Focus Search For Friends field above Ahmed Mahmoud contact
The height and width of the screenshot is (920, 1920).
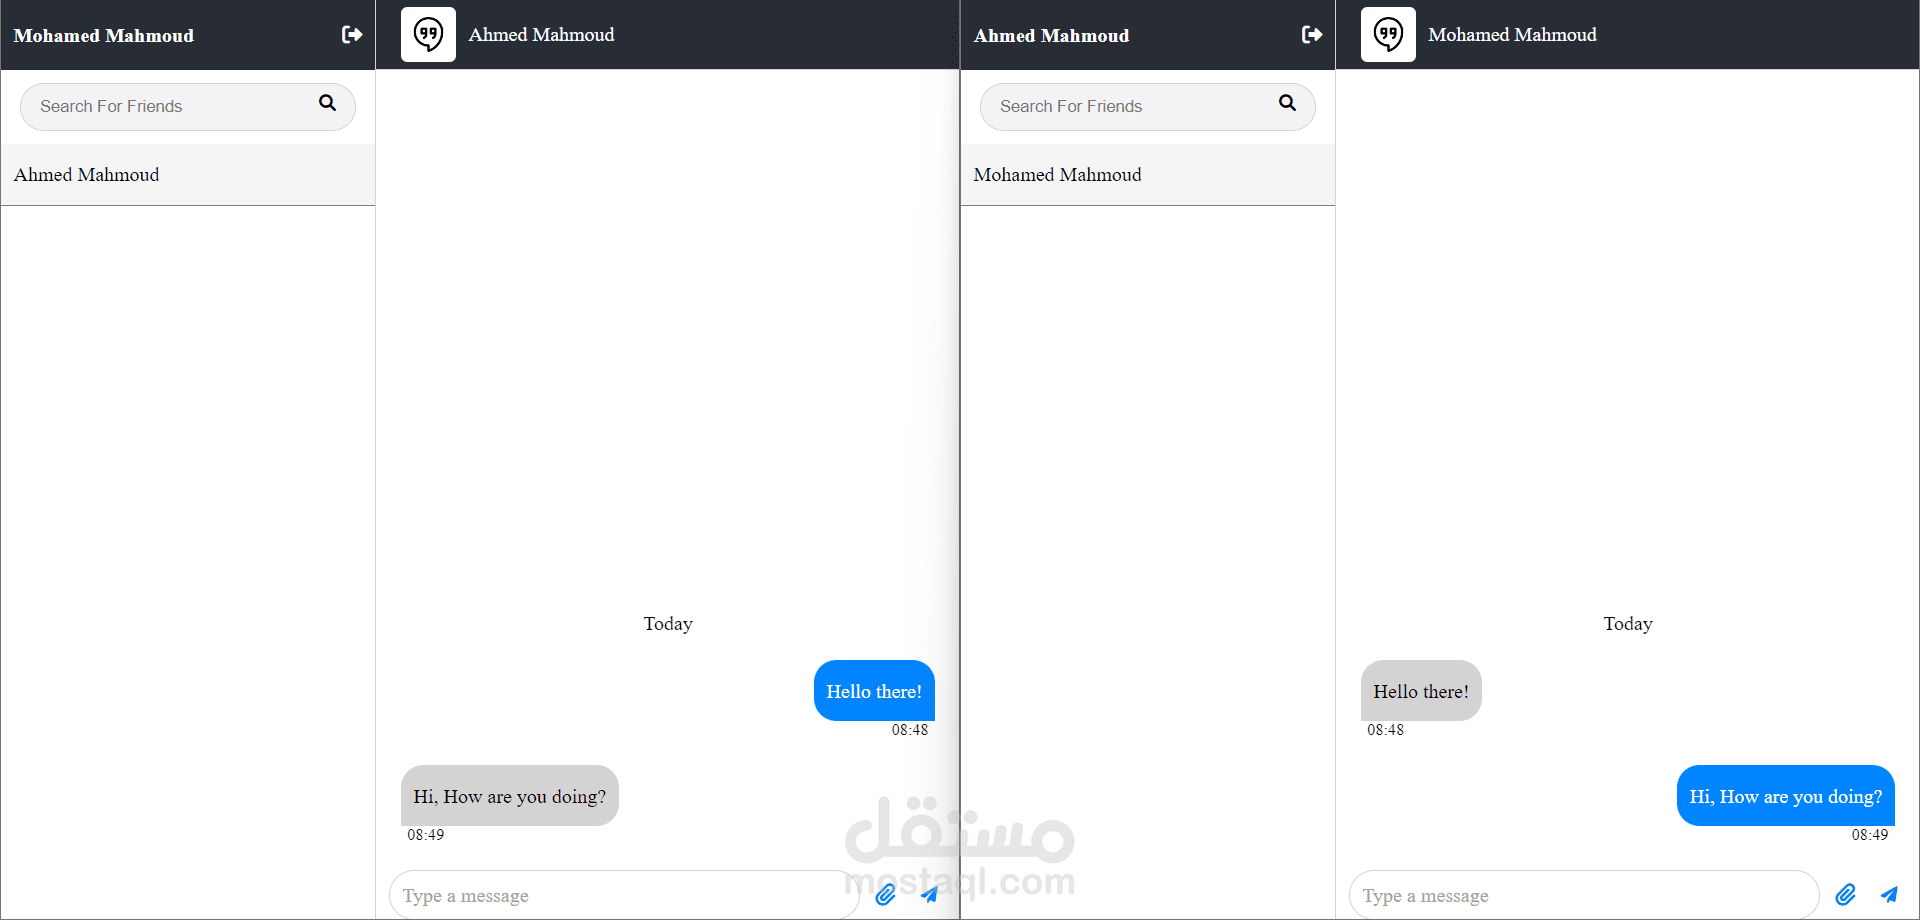click(188, 106)
